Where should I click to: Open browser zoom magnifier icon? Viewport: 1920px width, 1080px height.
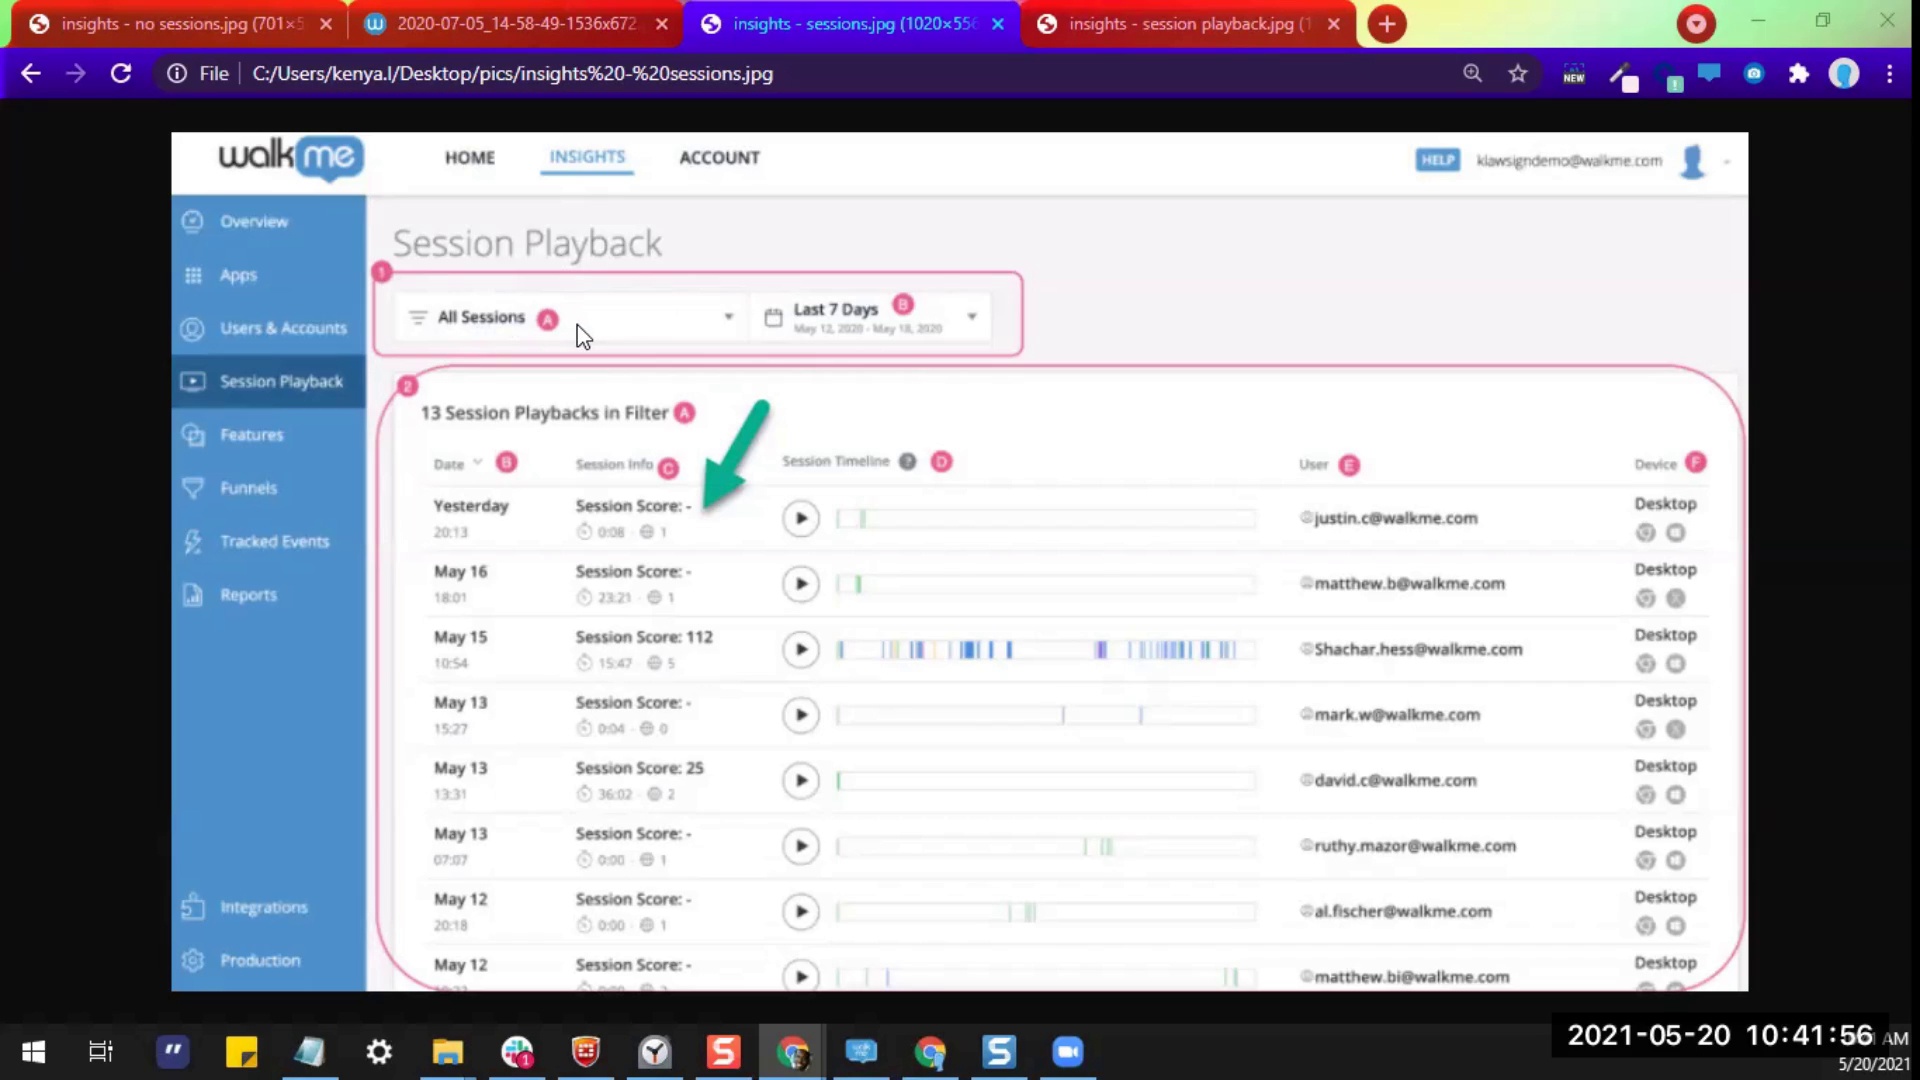pos(1472,73)
